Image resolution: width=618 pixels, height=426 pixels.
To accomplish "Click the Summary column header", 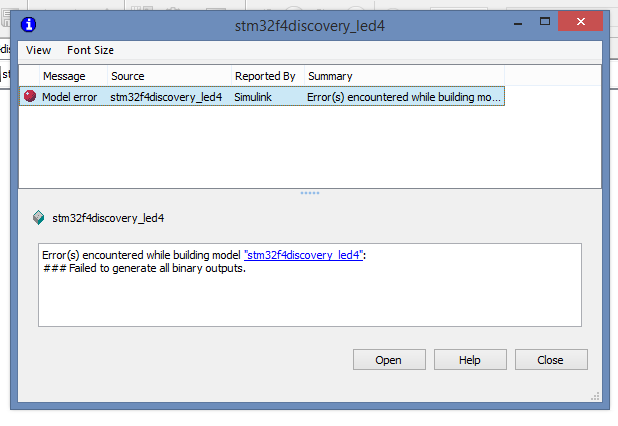I will click(404, 76).
